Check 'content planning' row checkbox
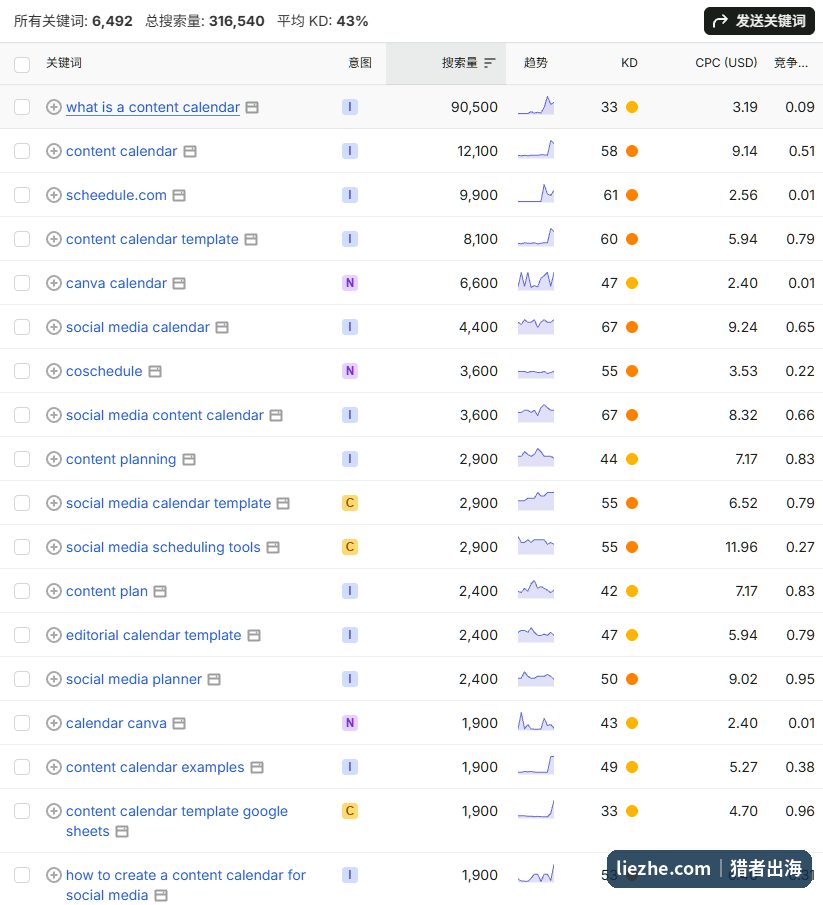This screenshot has height=905, width=823. 22,459
